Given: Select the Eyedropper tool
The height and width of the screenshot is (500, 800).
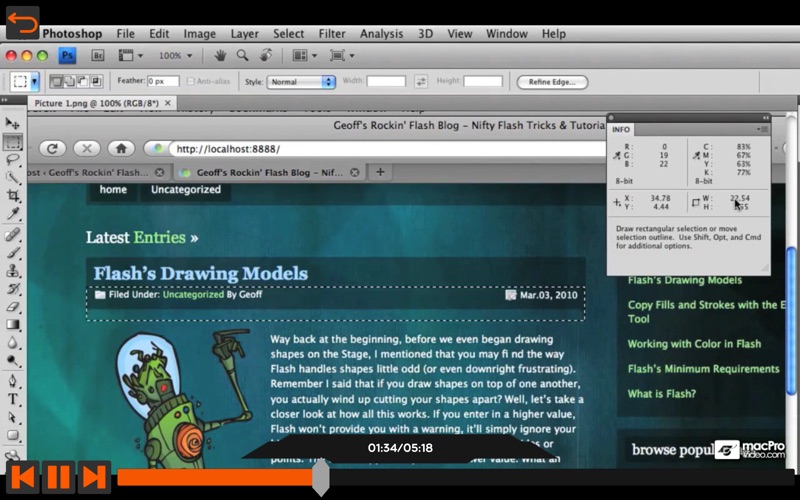Looking at the screenshot, I should pyautogui.click(x=13, y=214).
